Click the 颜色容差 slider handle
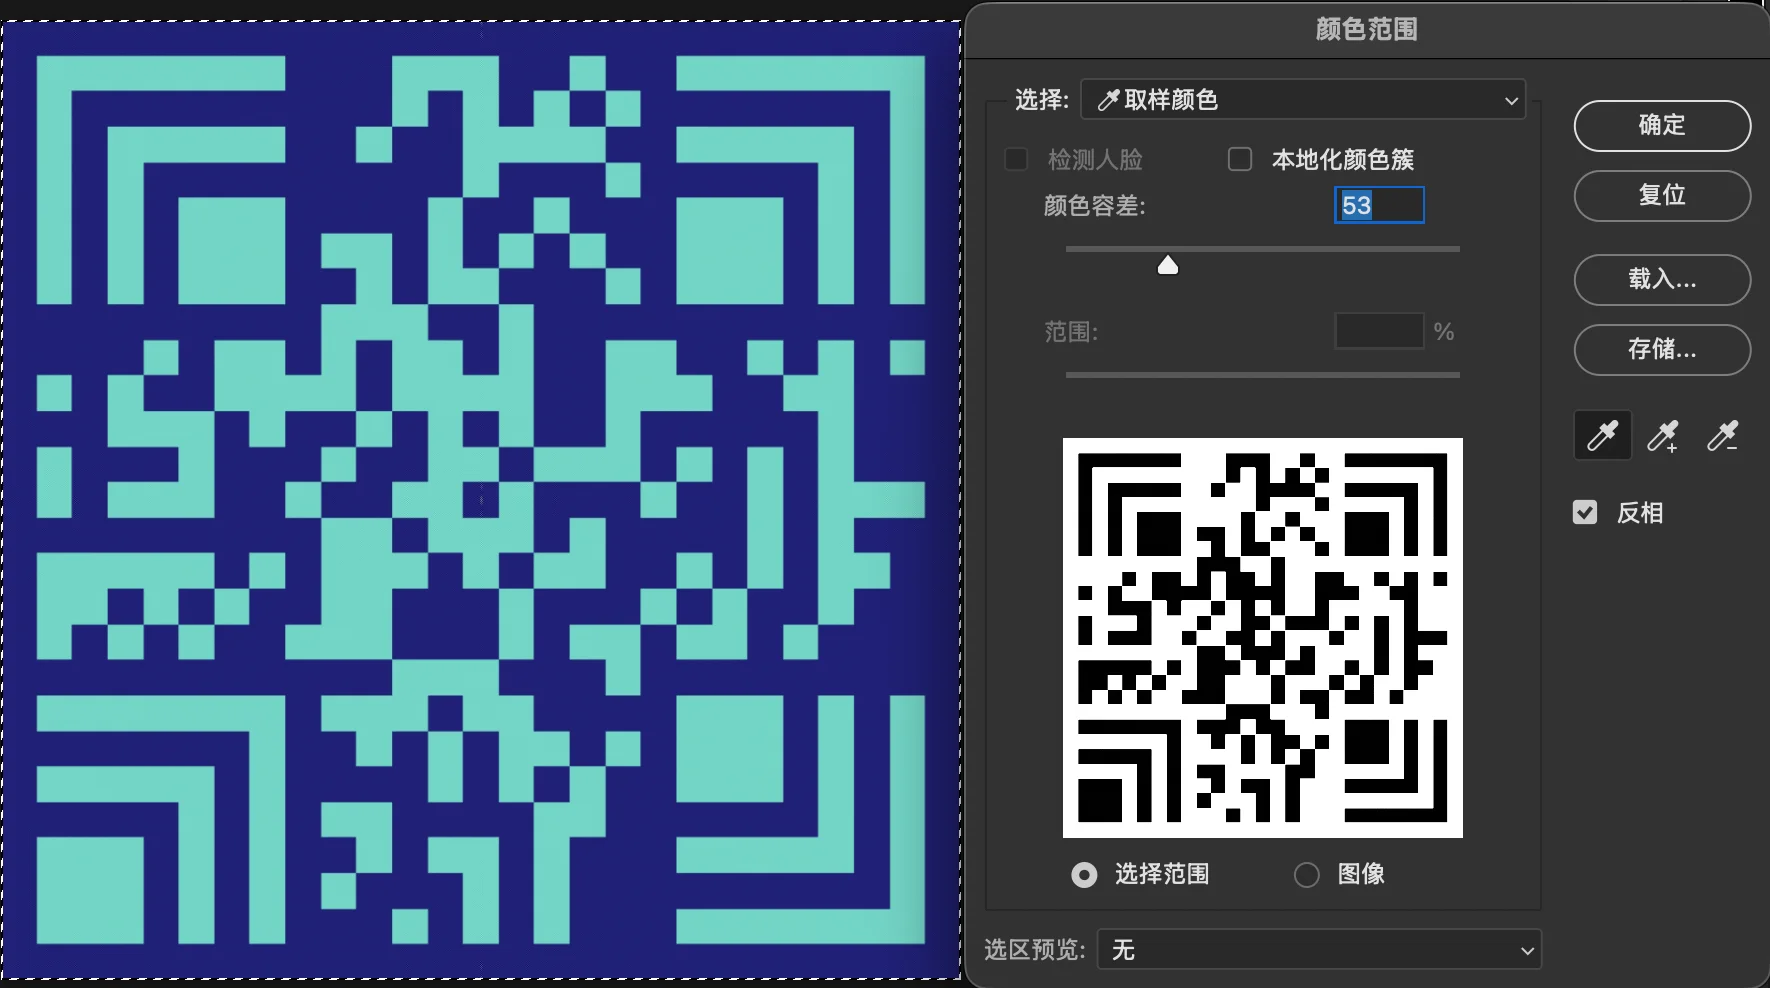Image resolution: width=1770 pixels, height=988 pixels. tap(1167, 265)
